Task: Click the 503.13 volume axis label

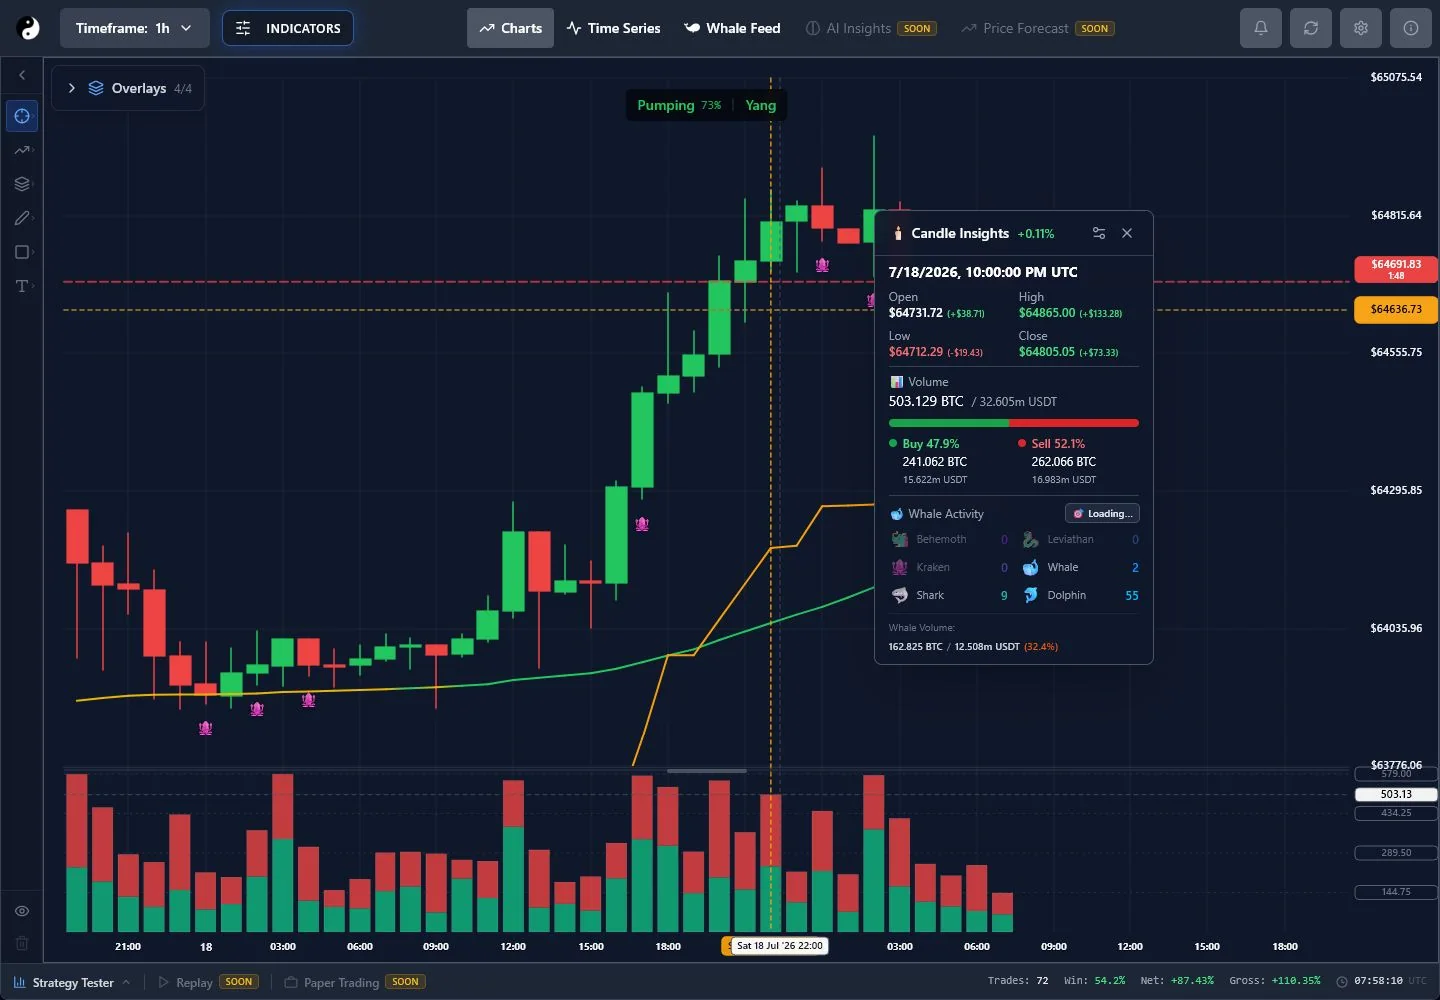Action: (x=1396, y=794)
